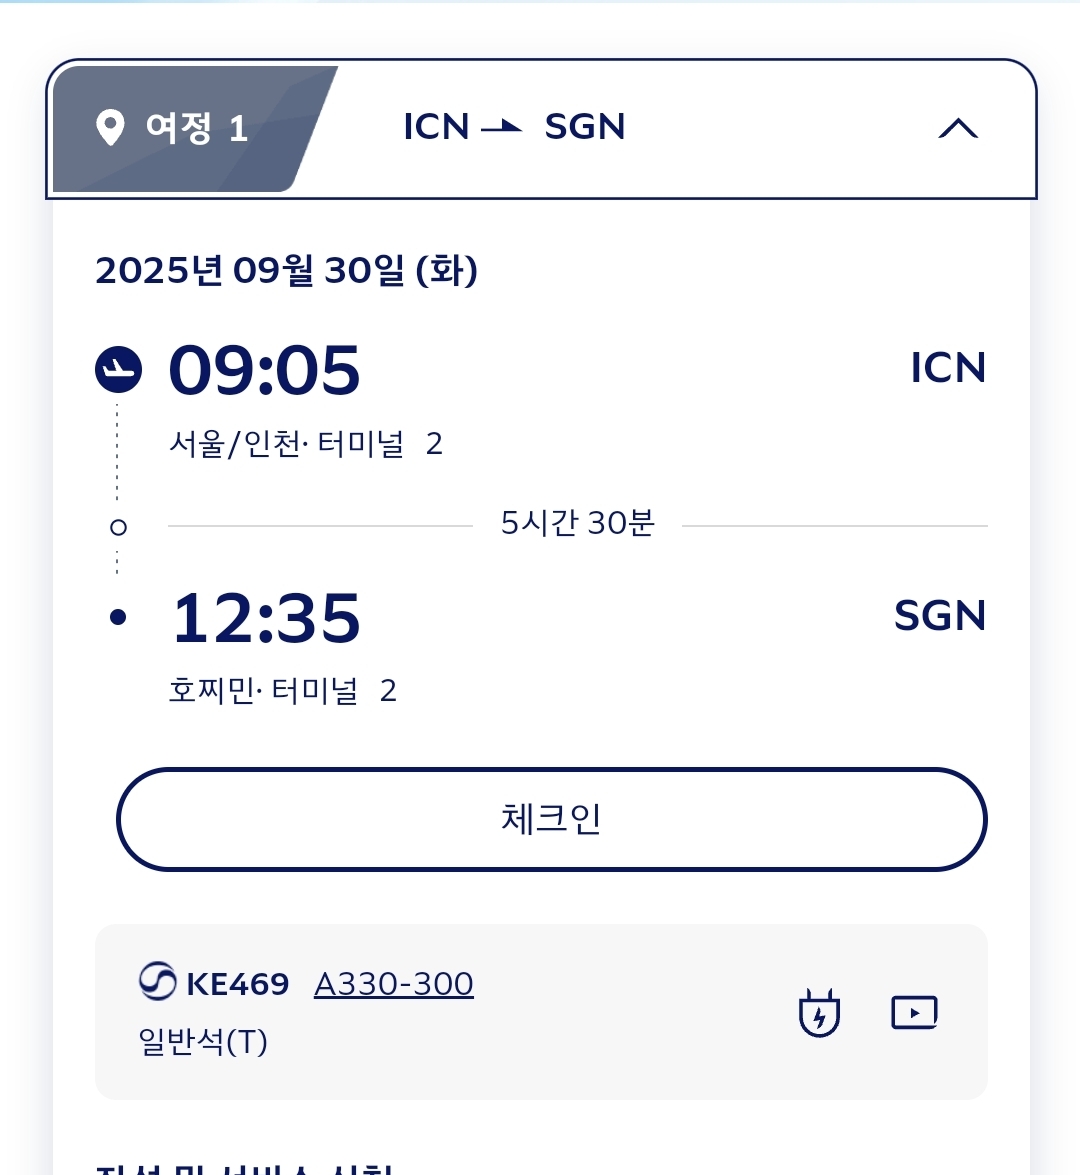Tap the in-seat power outlet icon
The width and height of the screenshot is (1080, 1175).
coord(819,1013)
